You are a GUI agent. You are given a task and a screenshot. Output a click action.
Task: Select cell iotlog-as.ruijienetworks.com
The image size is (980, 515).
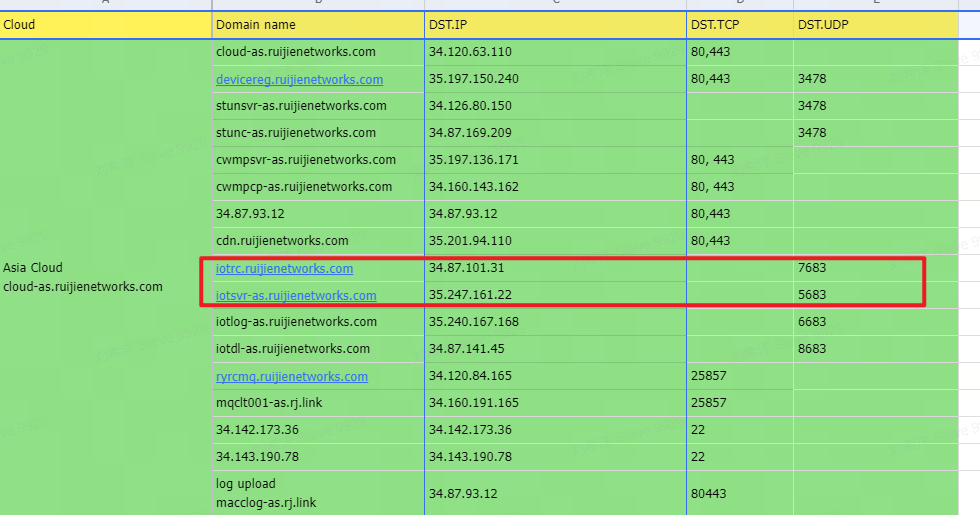pos(318,321)
